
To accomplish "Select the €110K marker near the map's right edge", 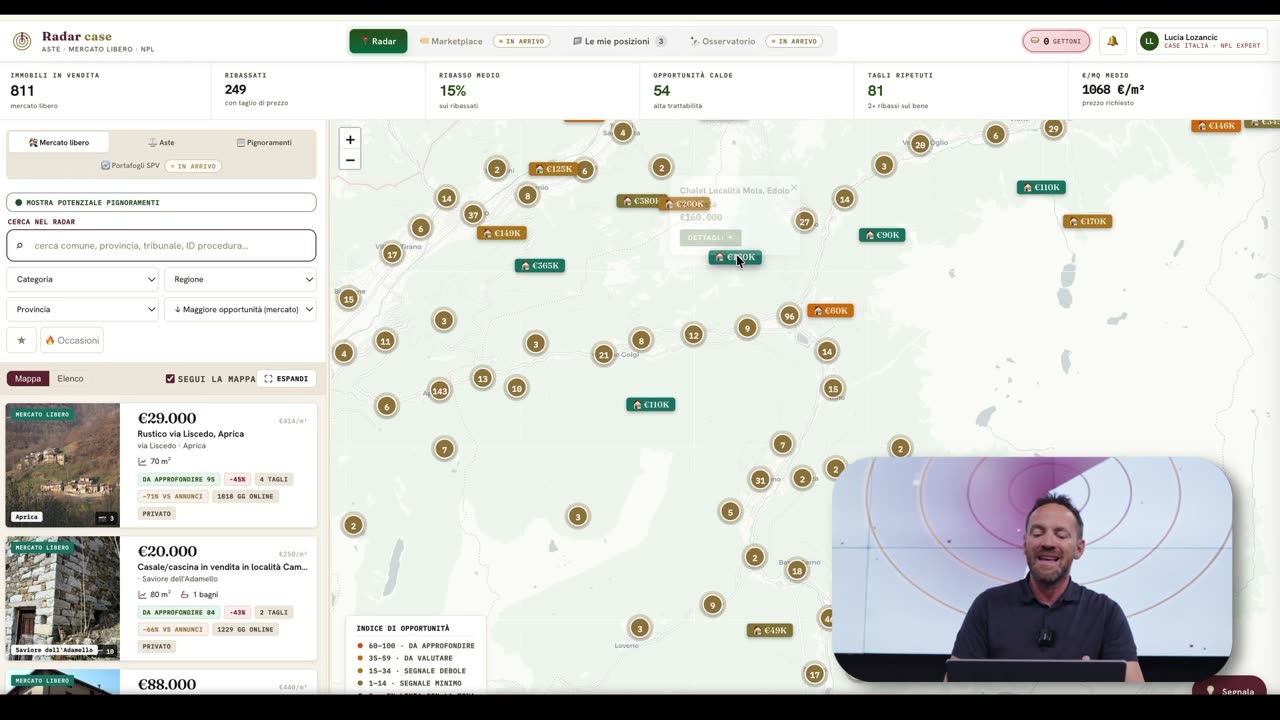I will coord(1041,187).
